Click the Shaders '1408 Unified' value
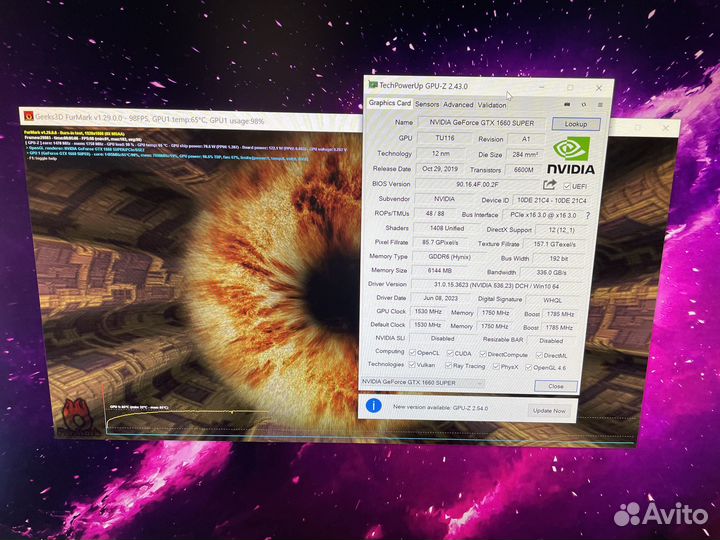The width and height of the screenshot is (720, 540). pyautogui.click(x=447, y=228)
